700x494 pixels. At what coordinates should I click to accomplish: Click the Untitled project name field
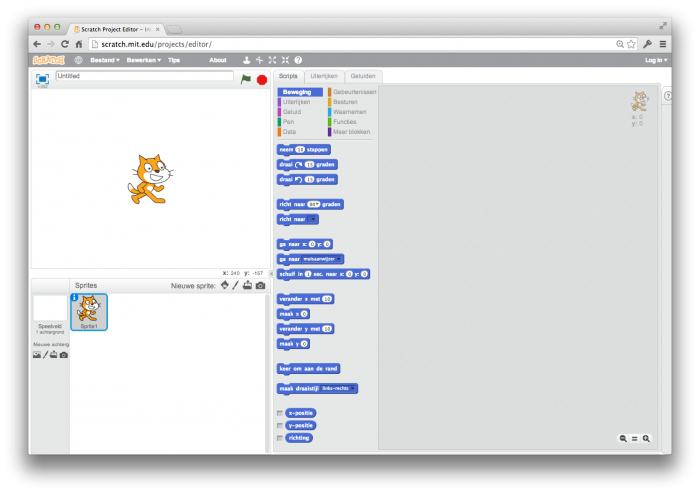point(144,76)
